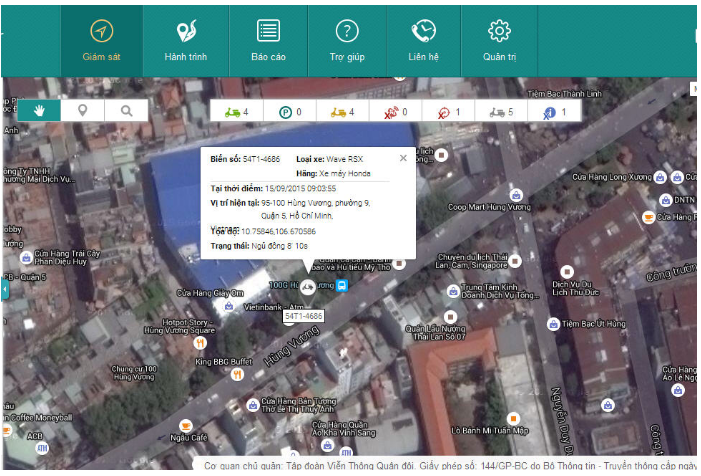Close the vehicle info popup
701x476 pixels.
403,158
